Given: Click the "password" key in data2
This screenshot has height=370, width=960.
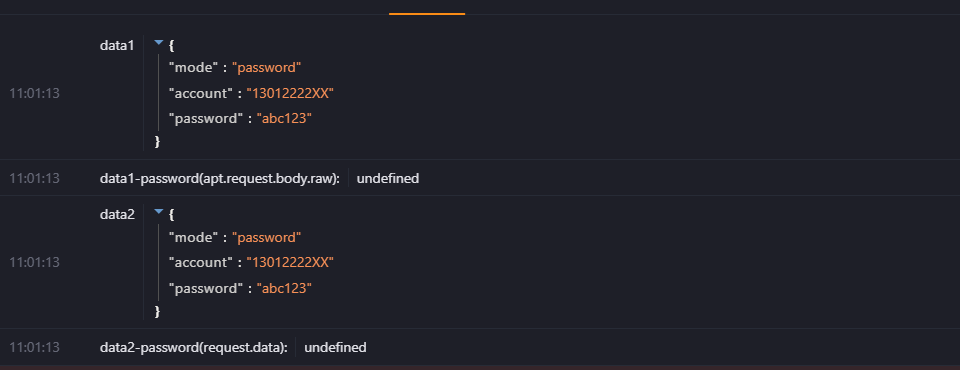Looking at the screenshot, I should coord(206,288).
